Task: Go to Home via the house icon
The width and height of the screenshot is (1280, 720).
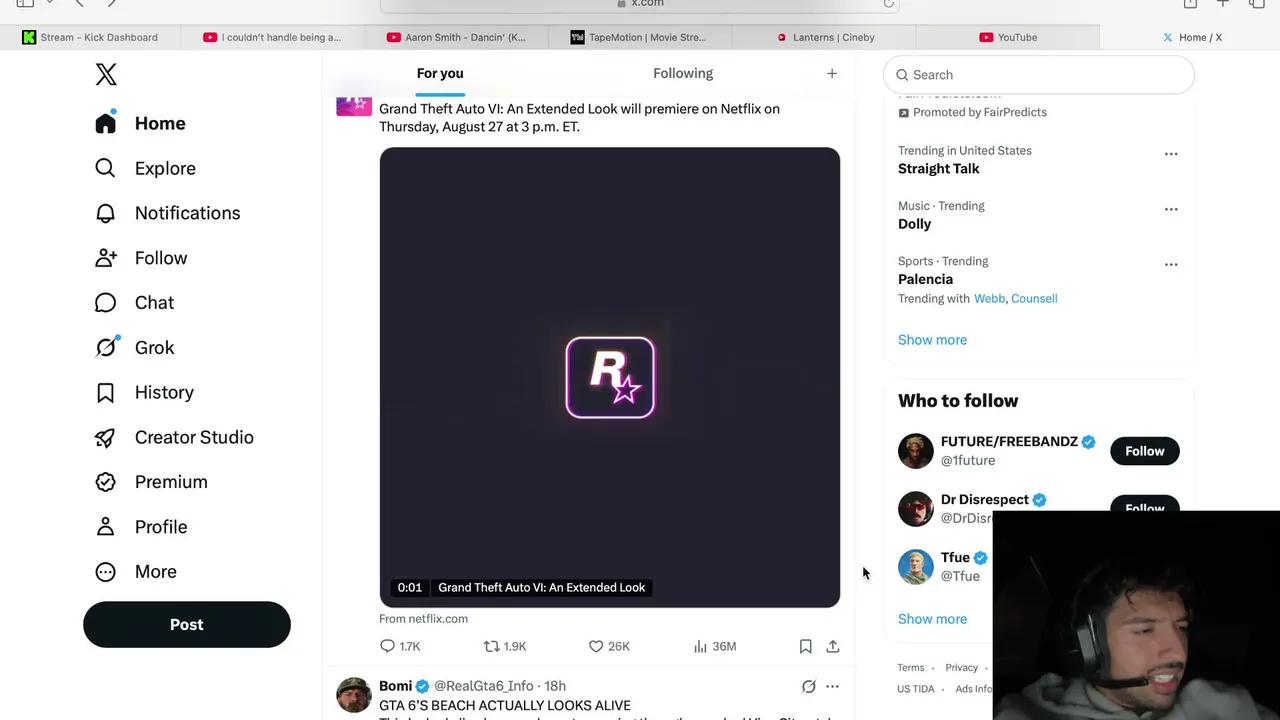Action: [x=105, y=123]
